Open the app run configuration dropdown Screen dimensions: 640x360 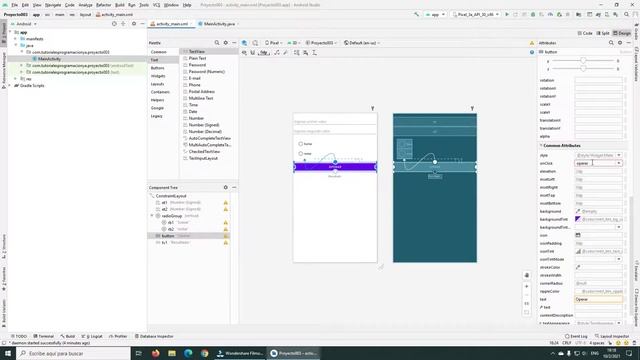(435, 14)
